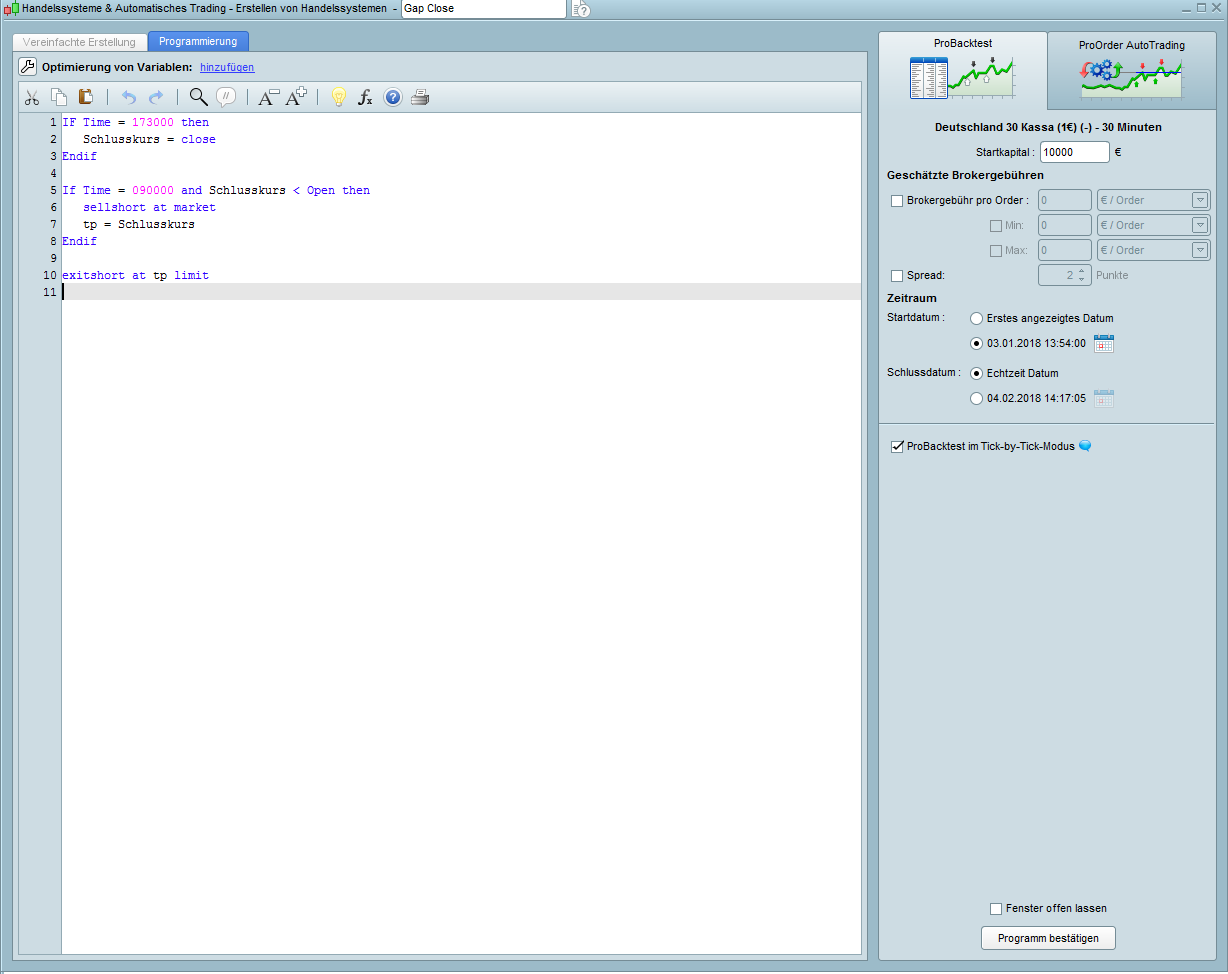1228x974 pixels.
Task: Enable the Spread checkbox
Action: [x=897, y=275]
